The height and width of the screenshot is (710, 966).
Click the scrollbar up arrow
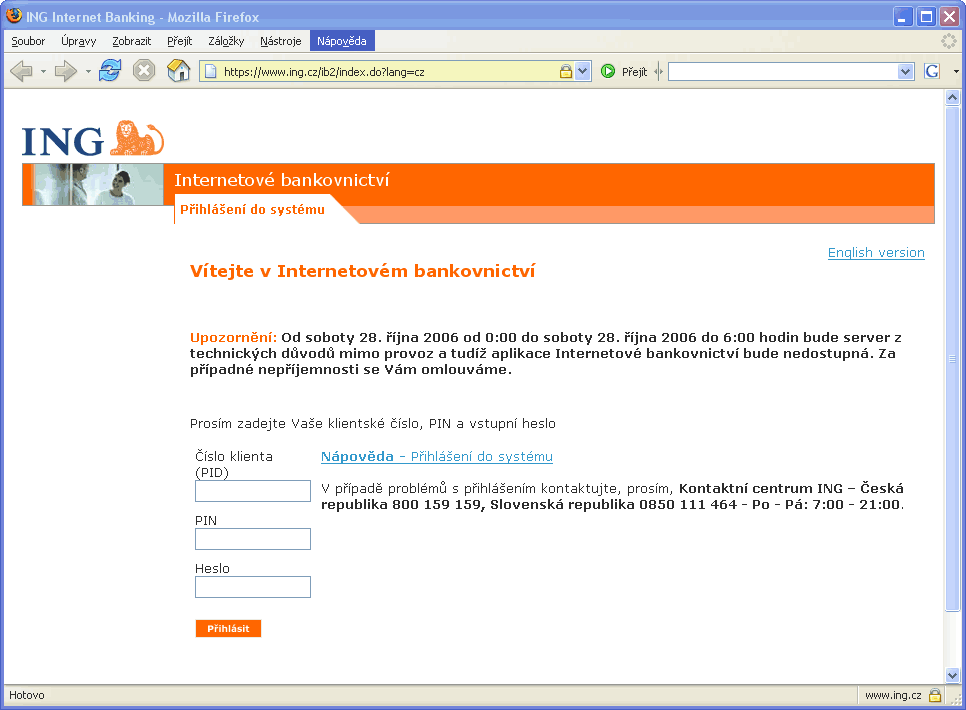click(x=952, y=97)
